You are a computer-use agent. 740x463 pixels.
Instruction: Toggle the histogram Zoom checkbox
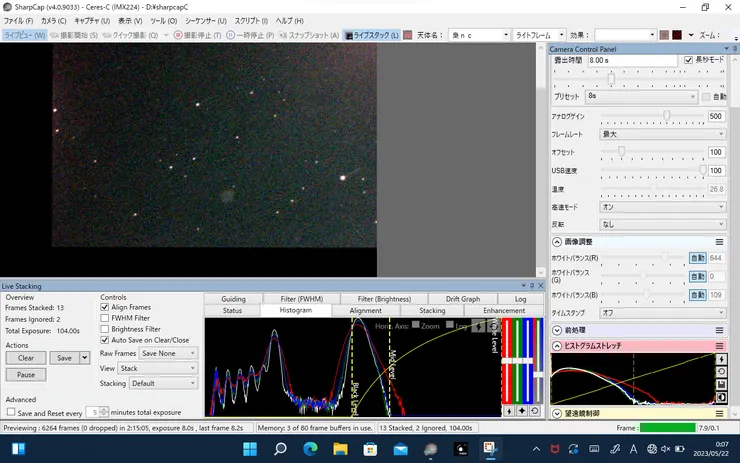[x=416, y=325]
